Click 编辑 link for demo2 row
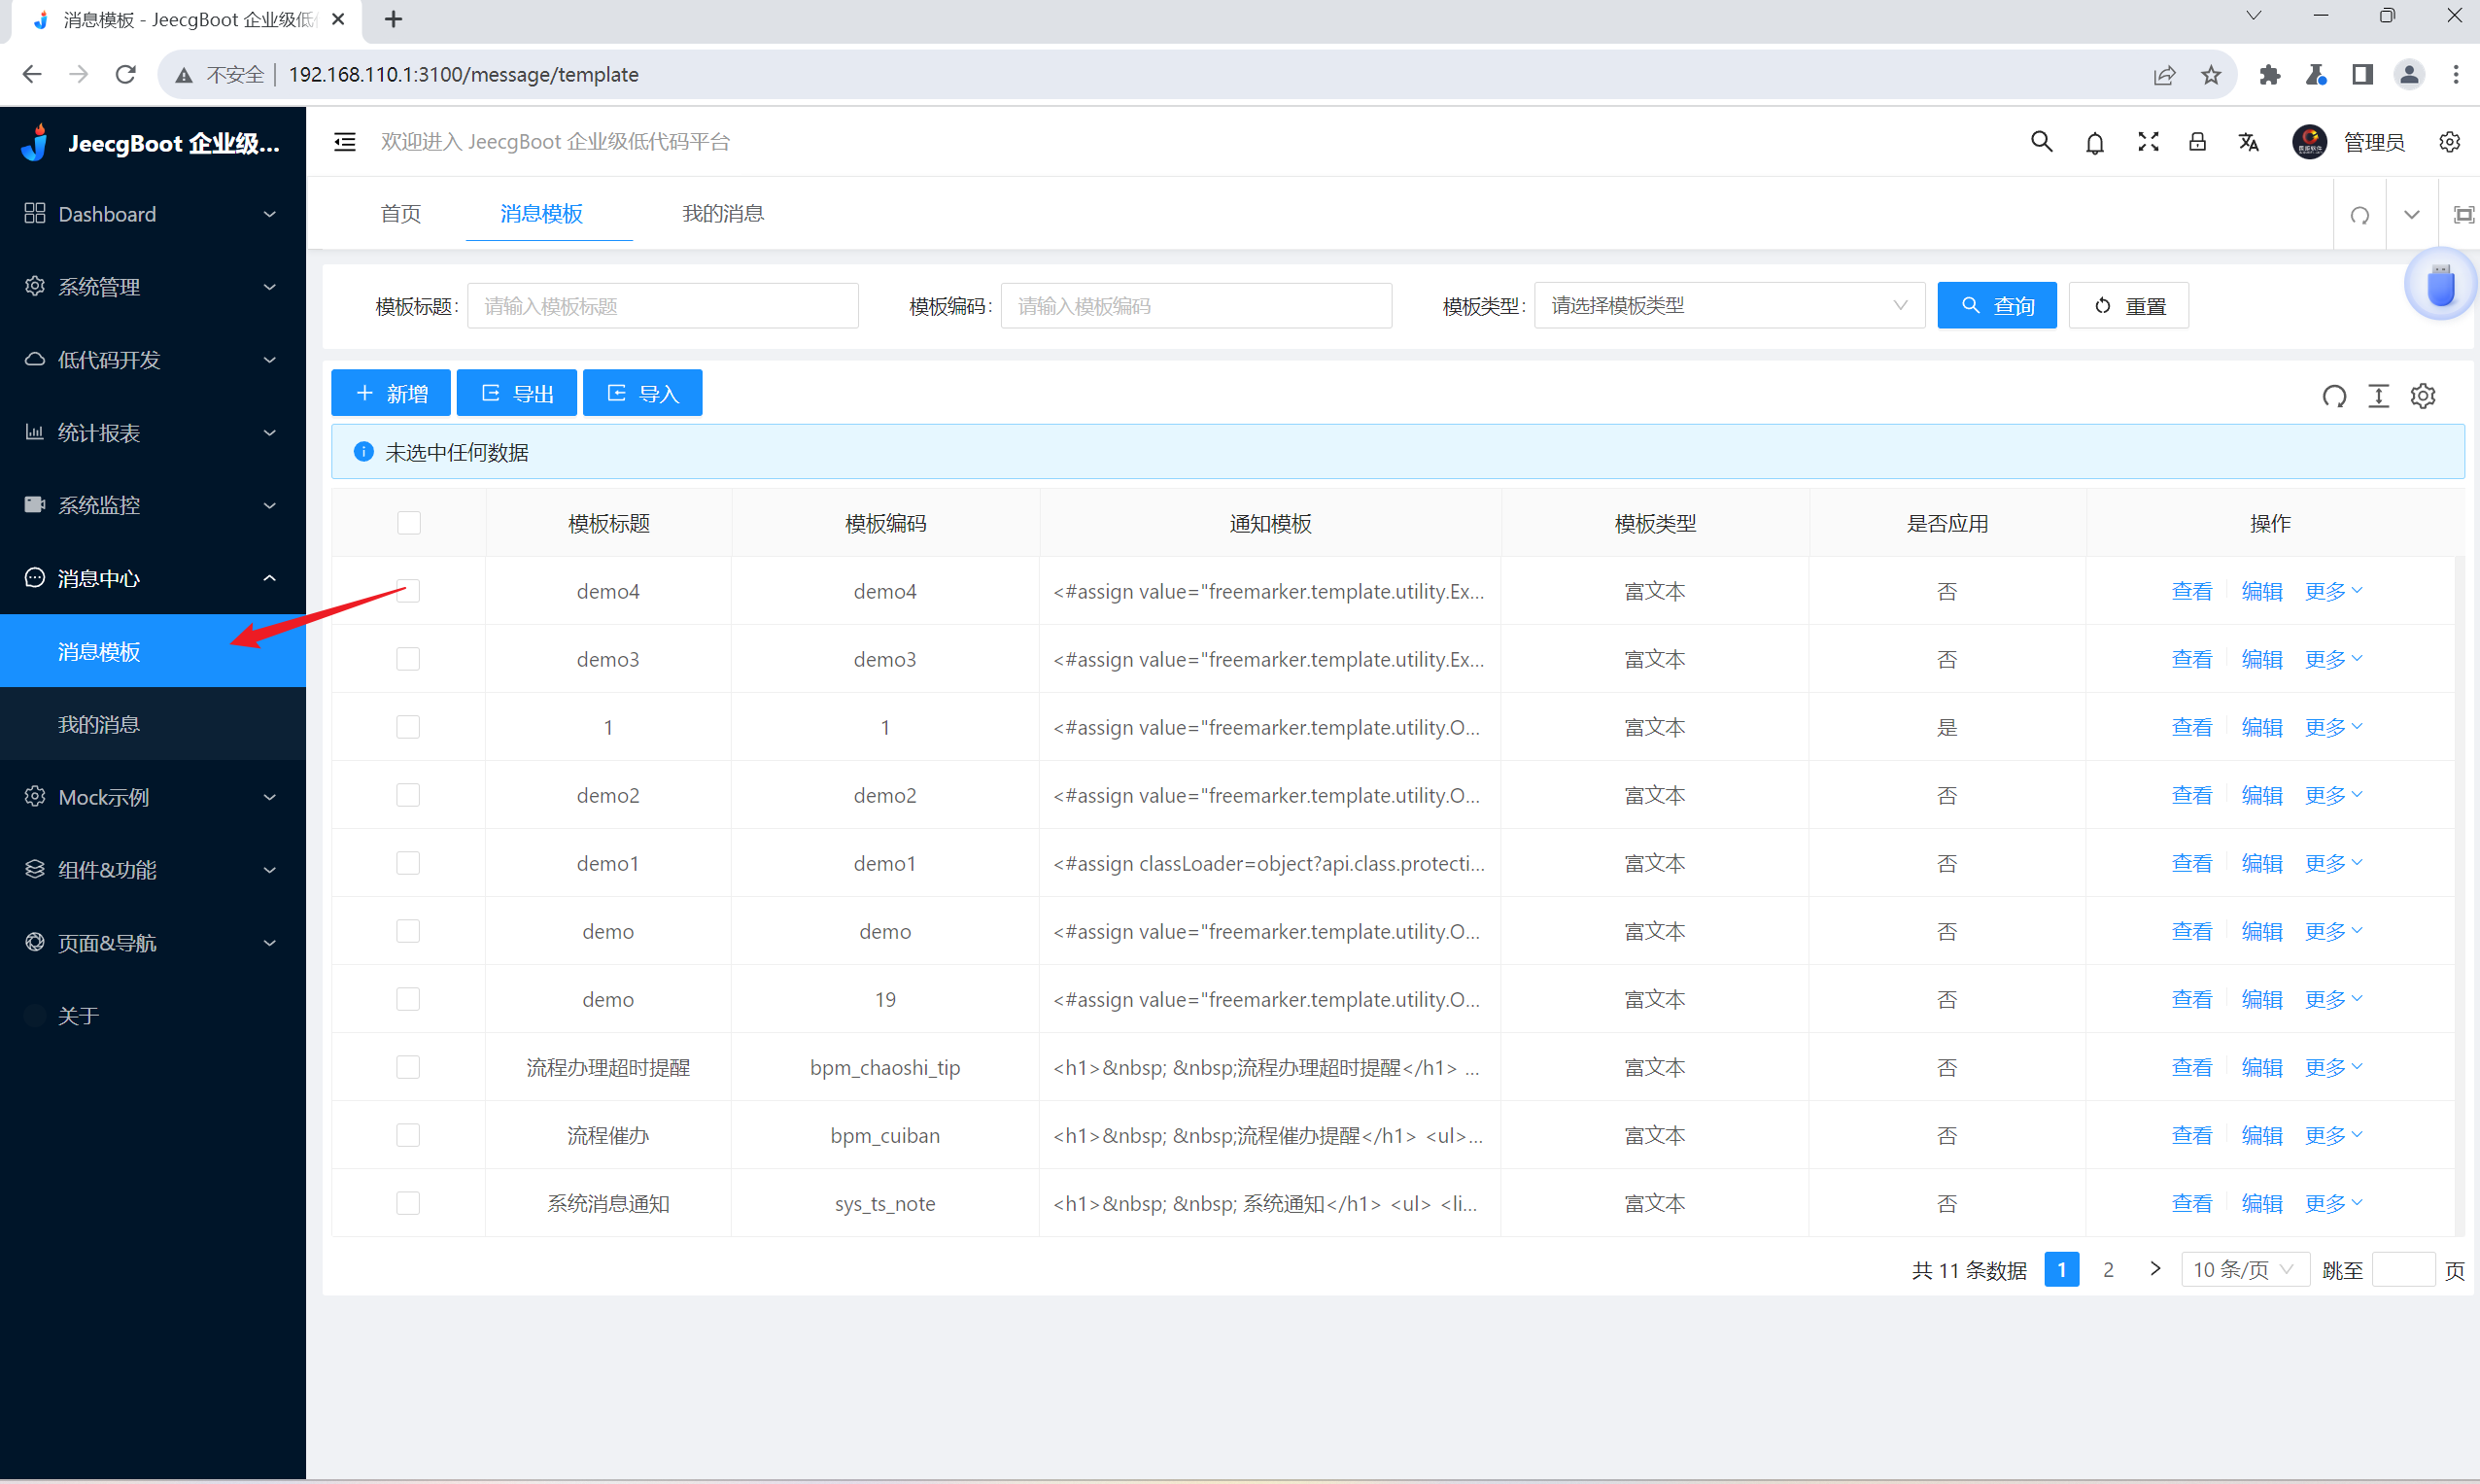Screen dimensions: 2480x1484 2262,795
